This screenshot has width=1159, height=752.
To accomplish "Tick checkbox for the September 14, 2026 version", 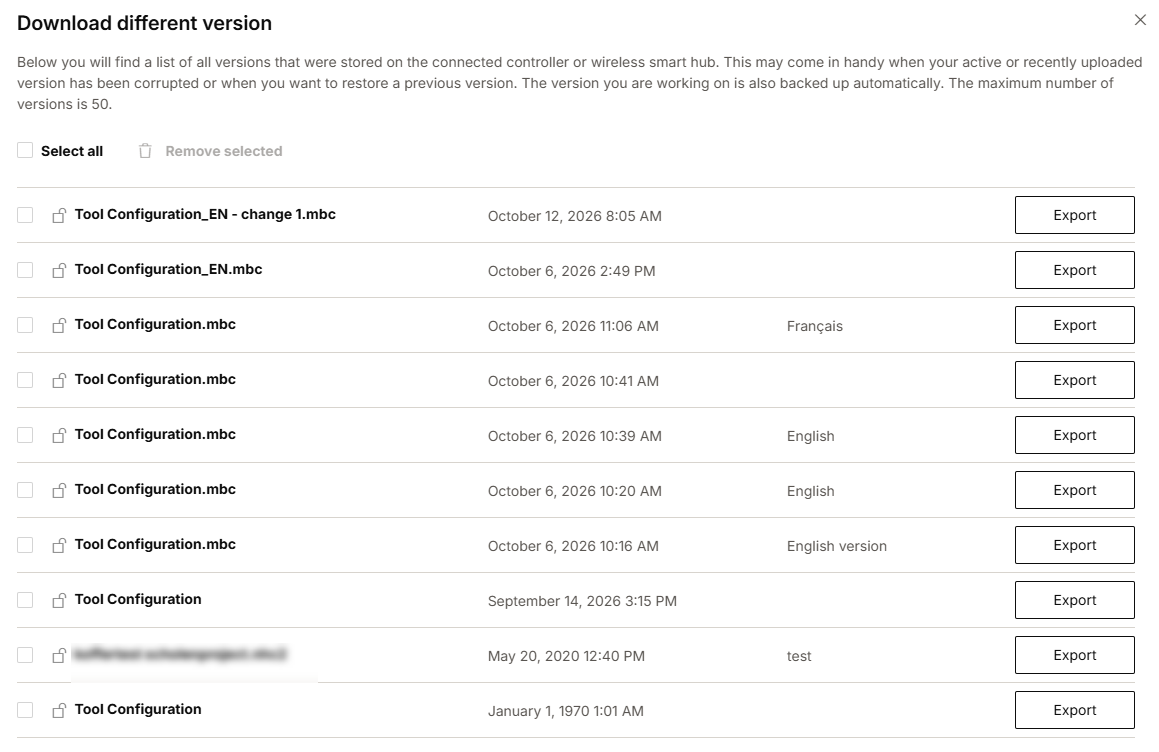I will [x=25, y=599].
